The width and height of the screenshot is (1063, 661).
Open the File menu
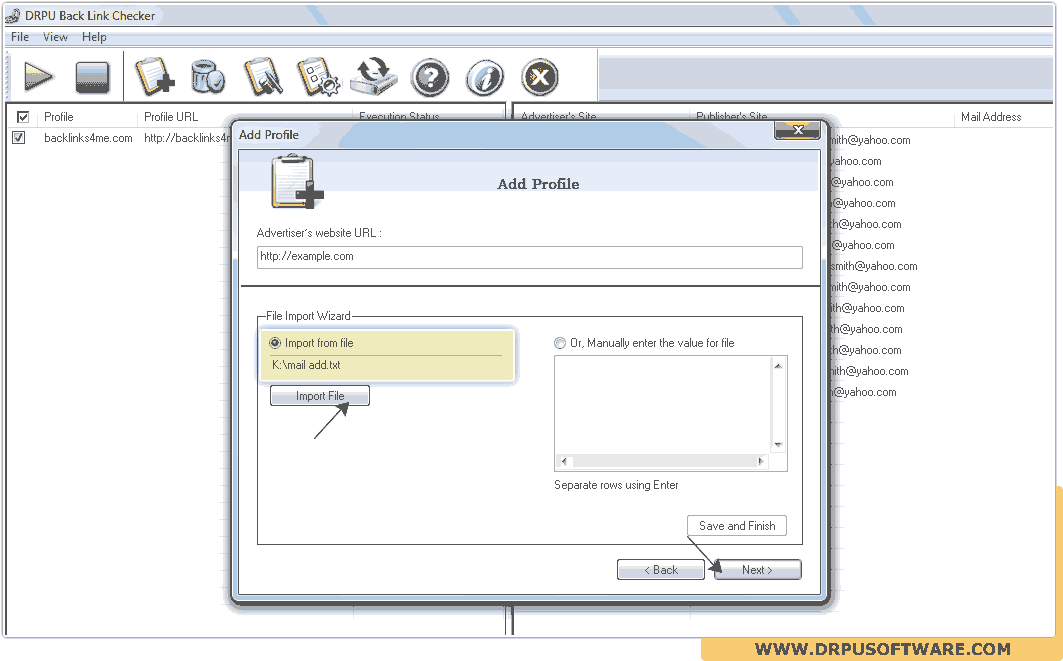point(20,37)
